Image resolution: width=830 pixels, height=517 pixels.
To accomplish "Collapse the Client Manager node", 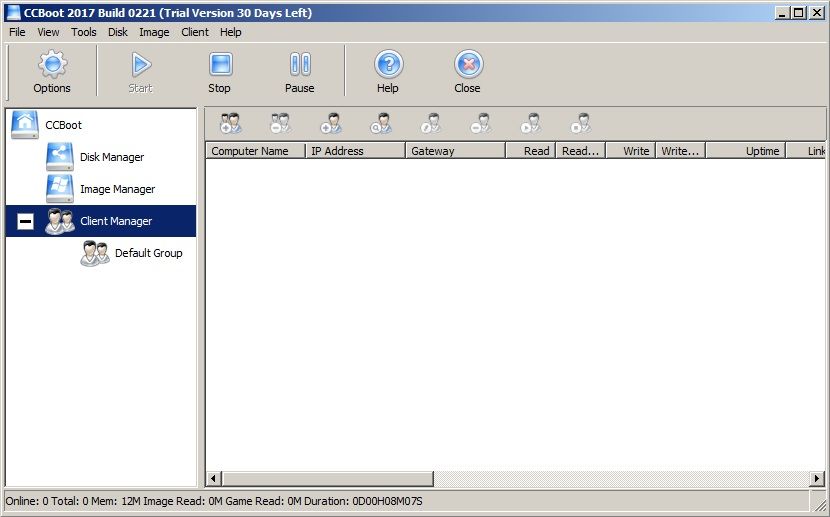I will (x=25, y=221).
